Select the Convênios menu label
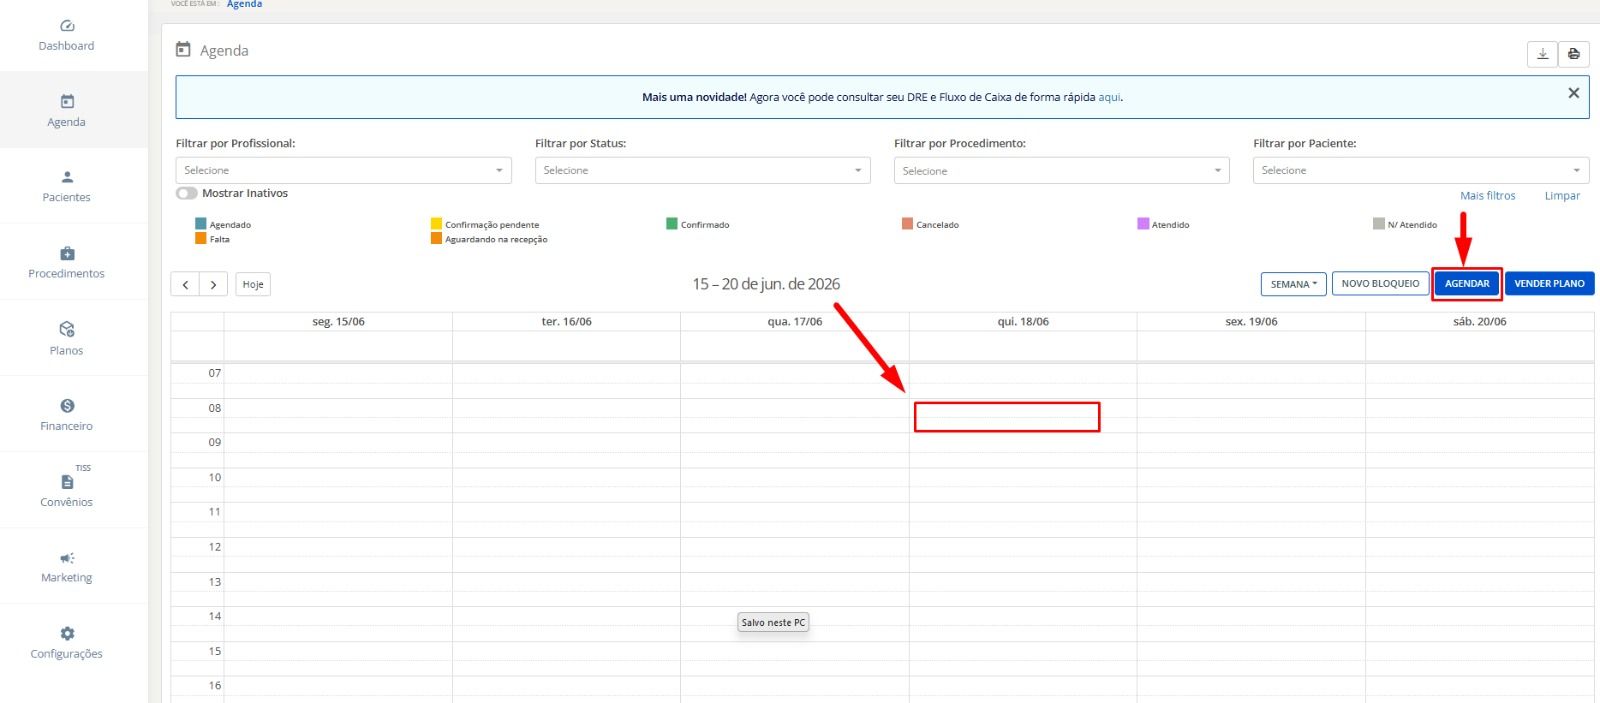The width and height of the screenshot is (1600, 703). pyautogui.click(x=67, y=502)
